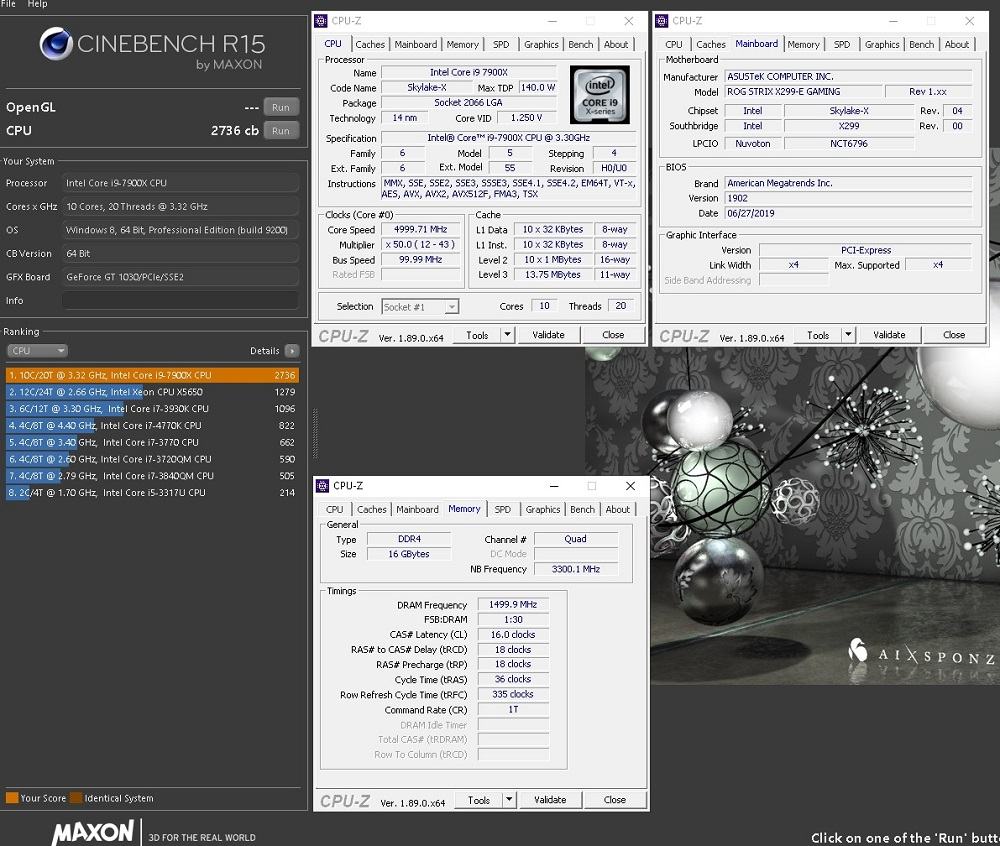Image resolution: width=1000 pixels, height=846 pixels.
Task: Select the i5-3317U ranking row
Action: 152,493
